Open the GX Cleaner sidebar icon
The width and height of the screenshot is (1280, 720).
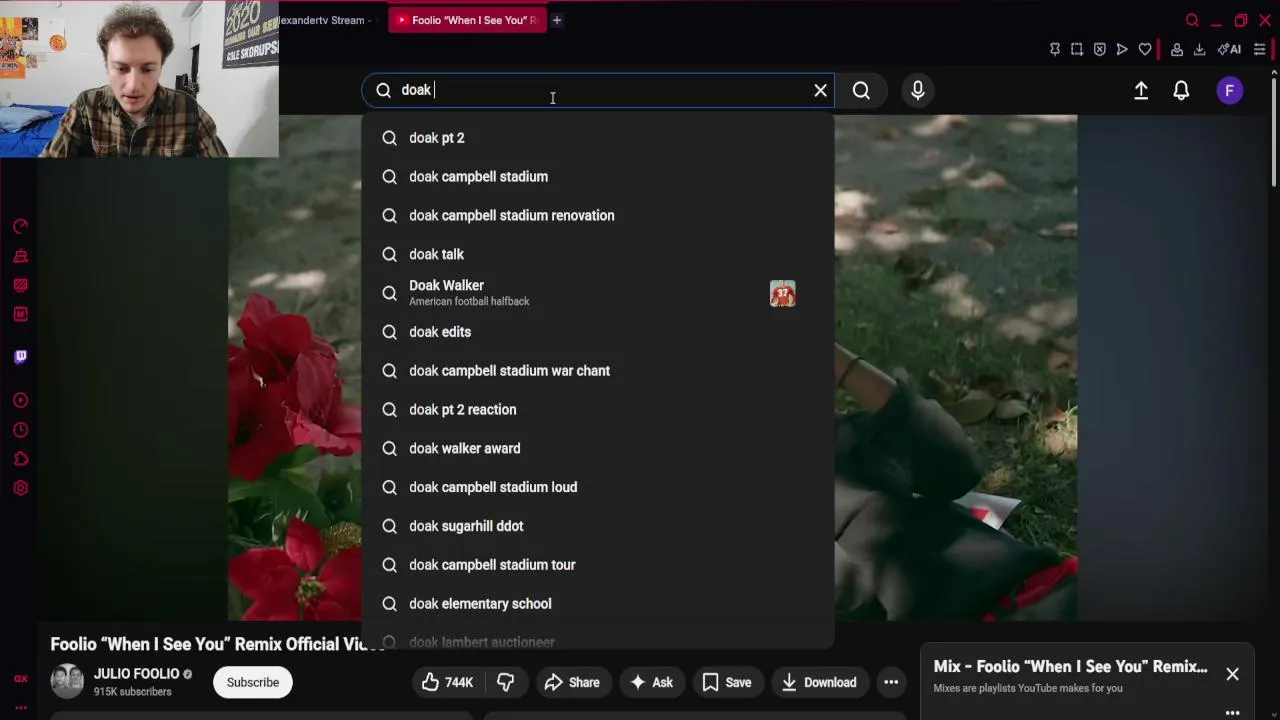(x=20, y=256)
